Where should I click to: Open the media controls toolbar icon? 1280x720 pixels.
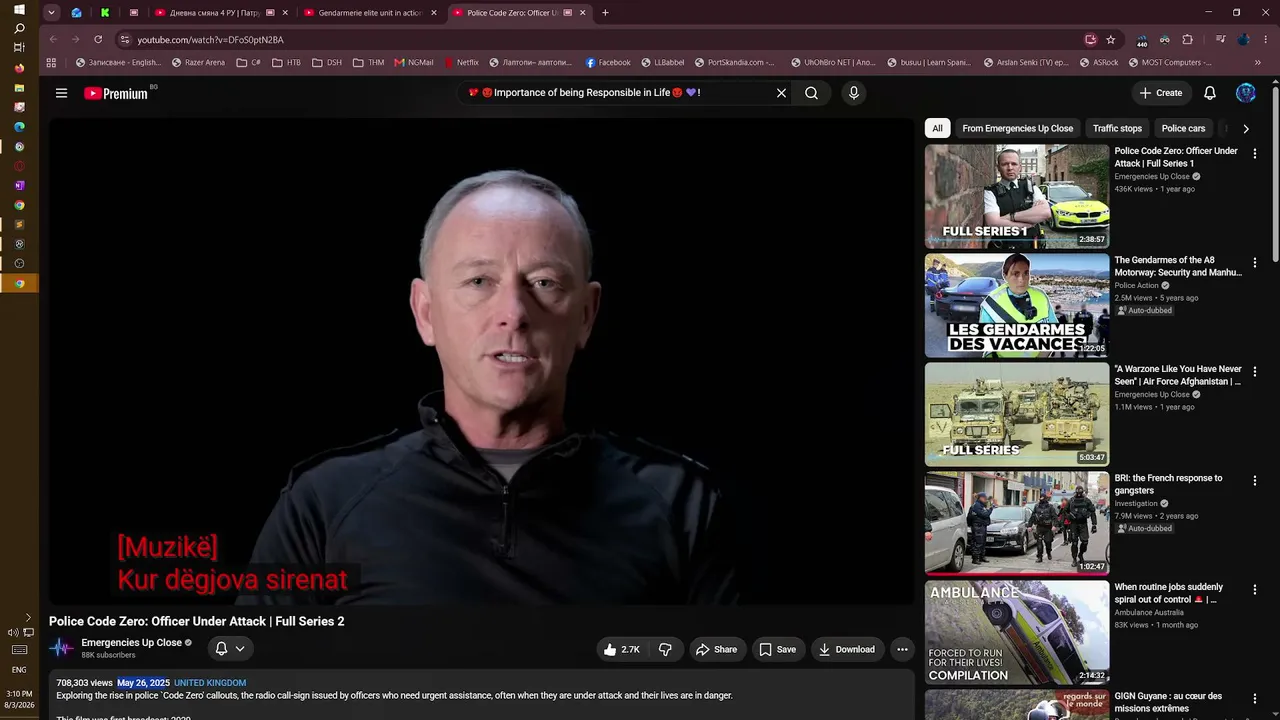click(1221, 40)
